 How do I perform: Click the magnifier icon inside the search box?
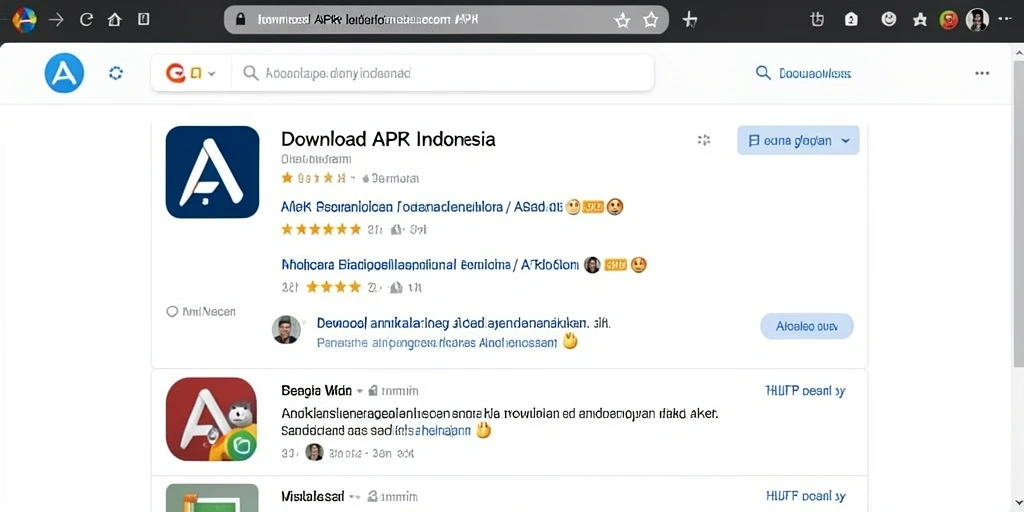251,73
